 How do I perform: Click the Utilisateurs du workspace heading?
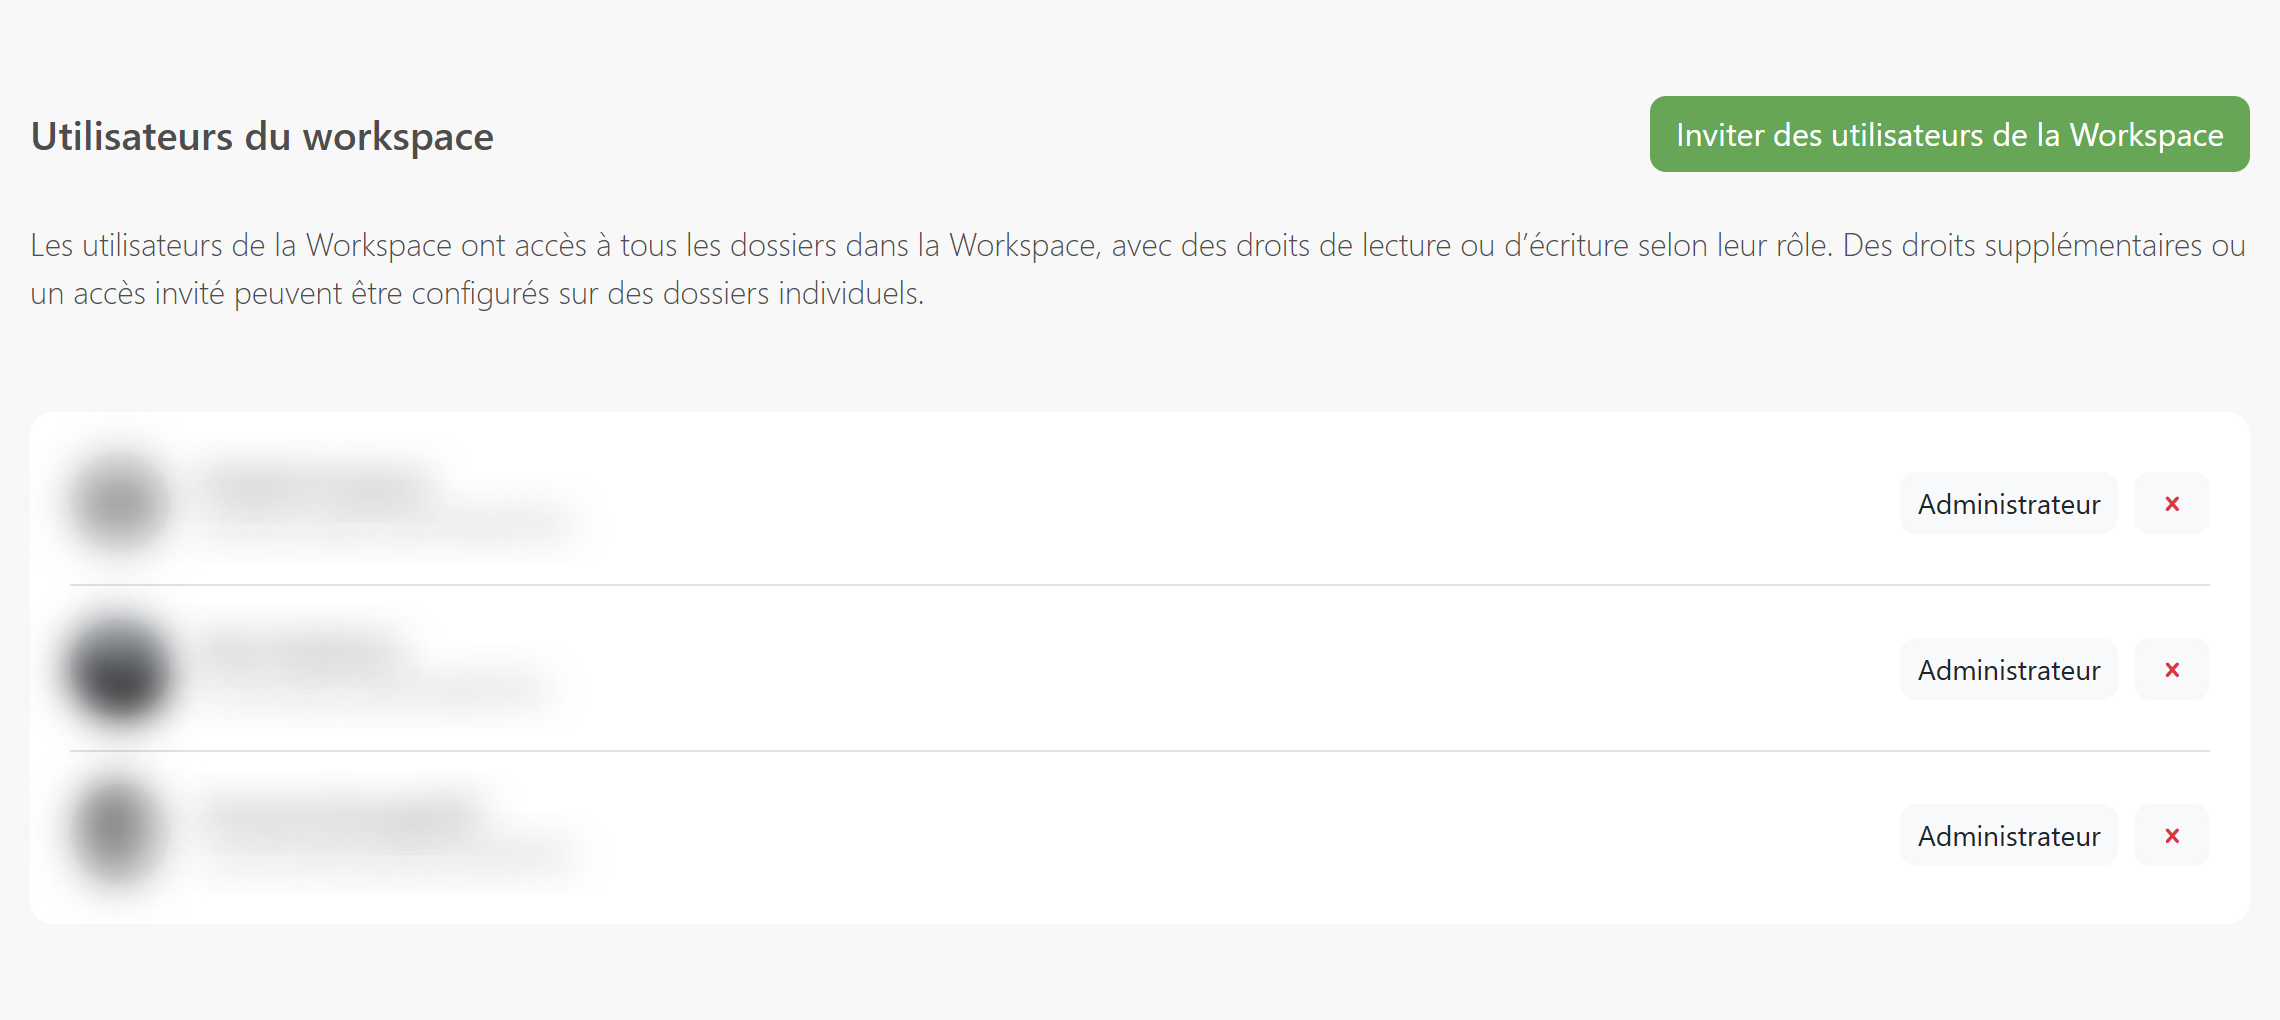262,136
